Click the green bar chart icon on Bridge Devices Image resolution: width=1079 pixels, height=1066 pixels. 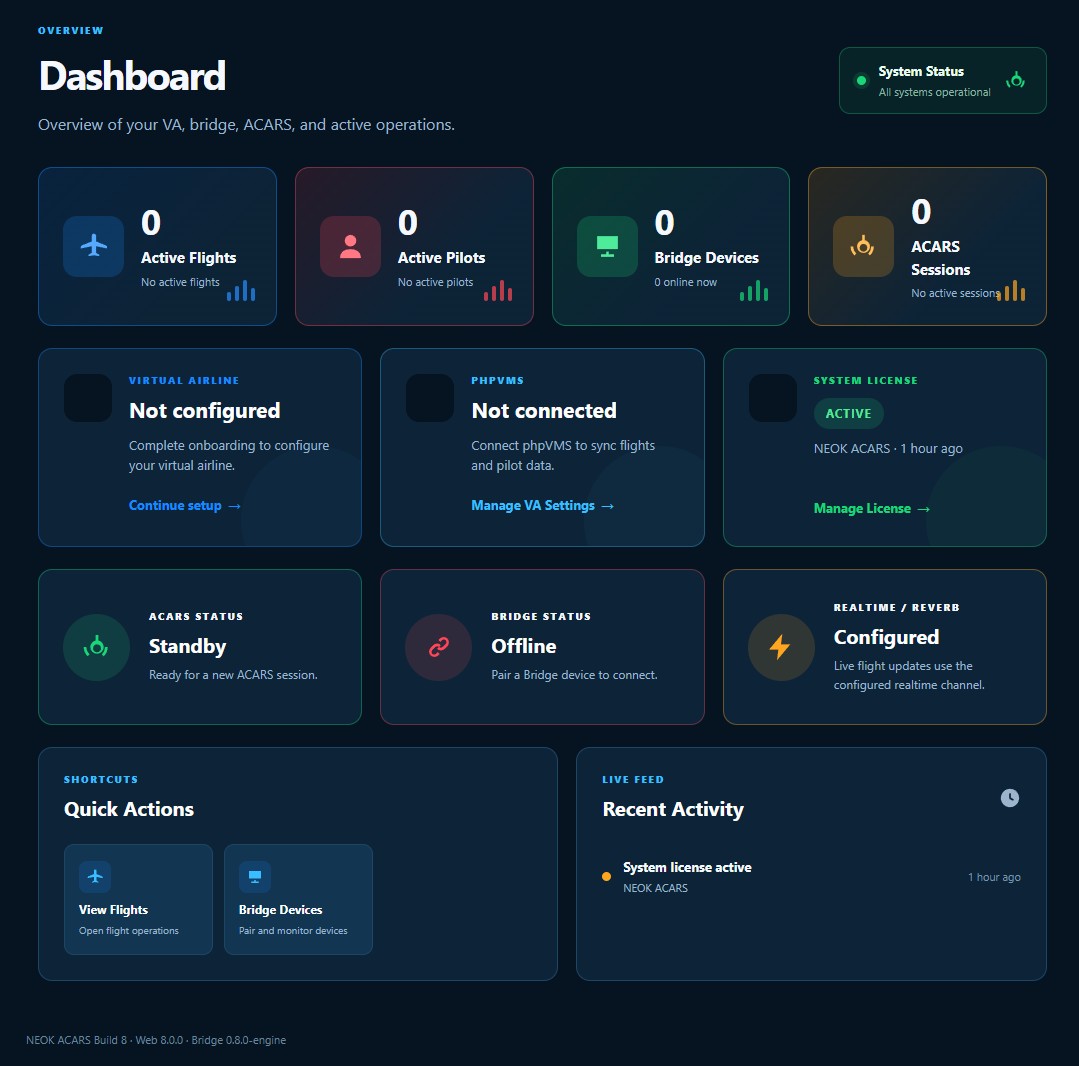click(x=754, y=290)
